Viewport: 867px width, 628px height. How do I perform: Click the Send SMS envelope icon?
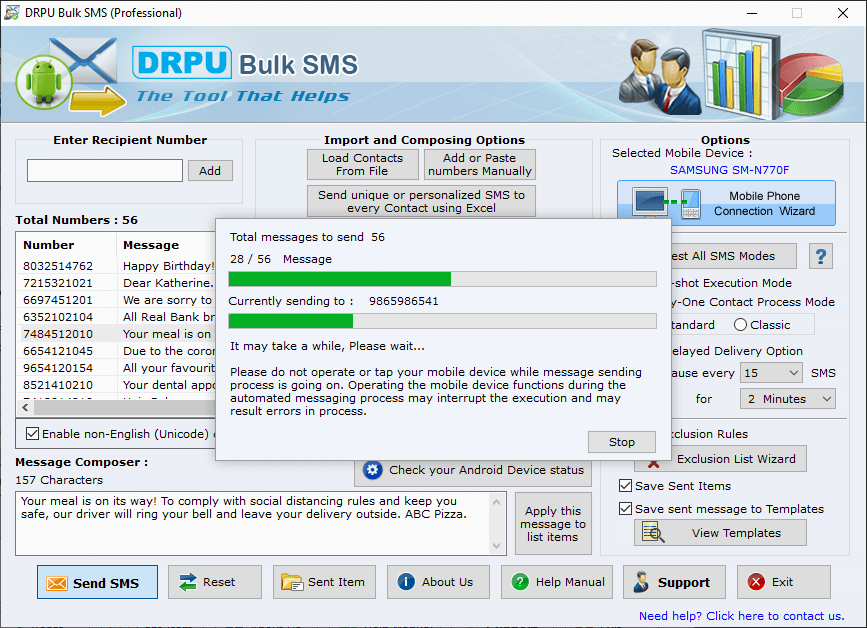tap(57, 583)
